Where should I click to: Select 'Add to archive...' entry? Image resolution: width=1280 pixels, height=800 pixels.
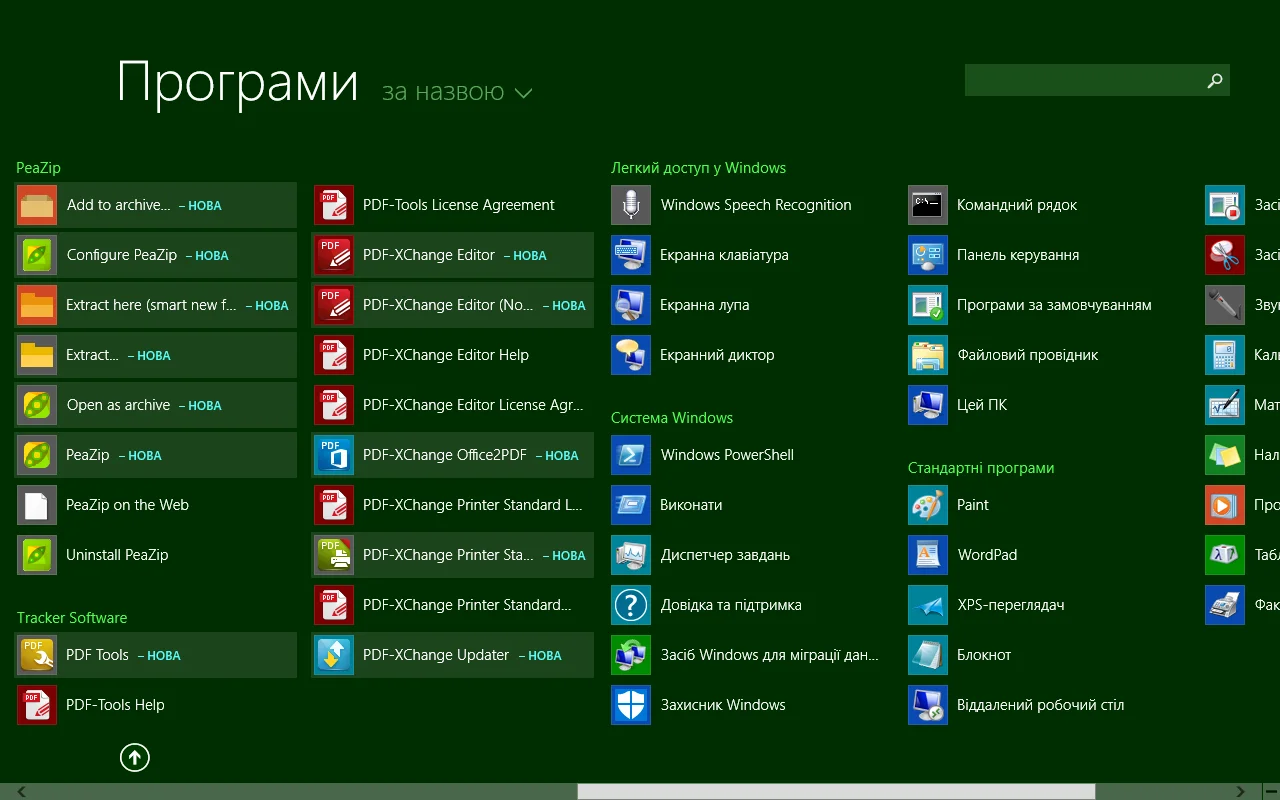coord(118,205)
